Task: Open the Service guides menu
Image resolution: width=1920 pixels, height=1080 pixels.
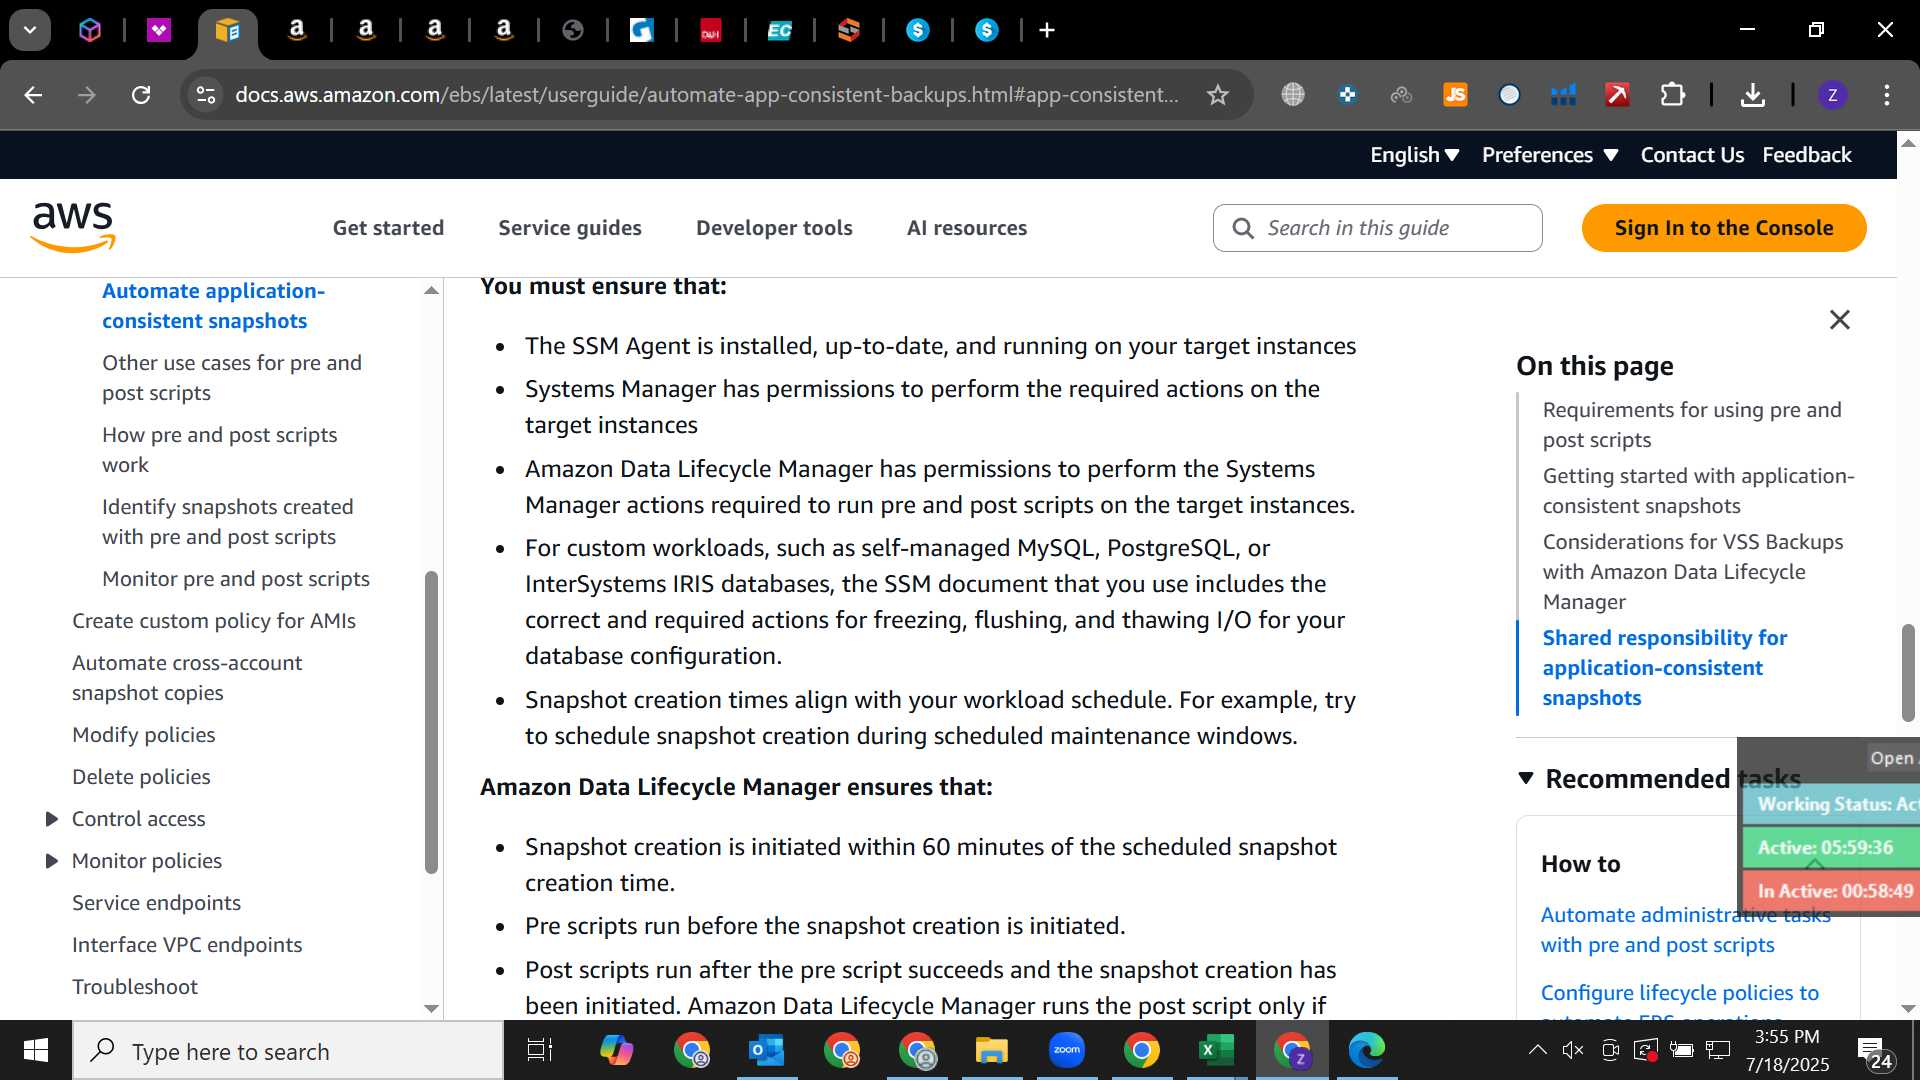Action: pyautogui.click(x=570, y=228)
